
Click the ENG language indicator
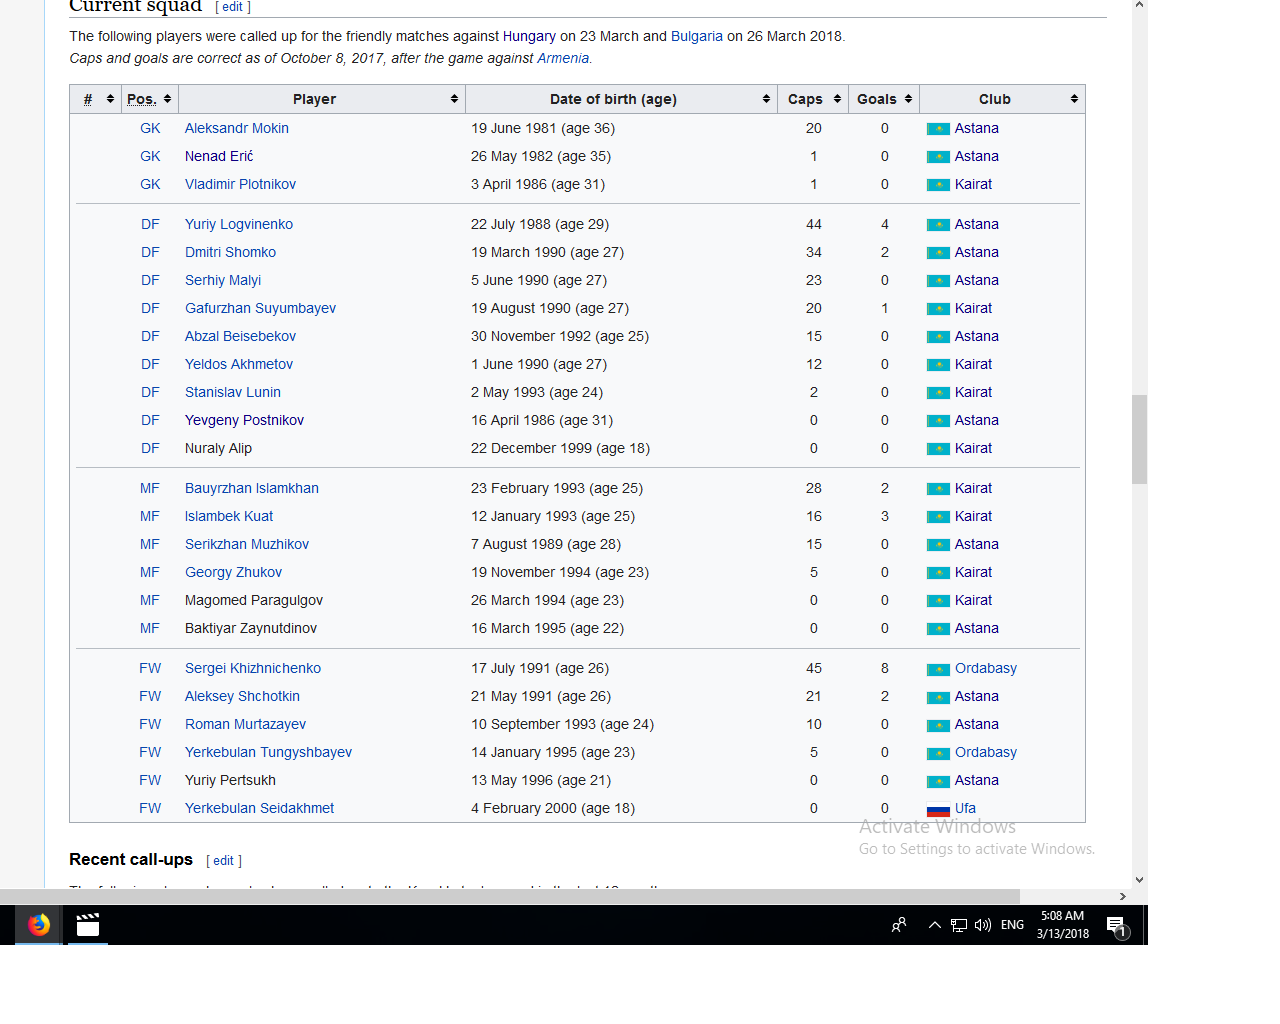(x=1012, y=925)
